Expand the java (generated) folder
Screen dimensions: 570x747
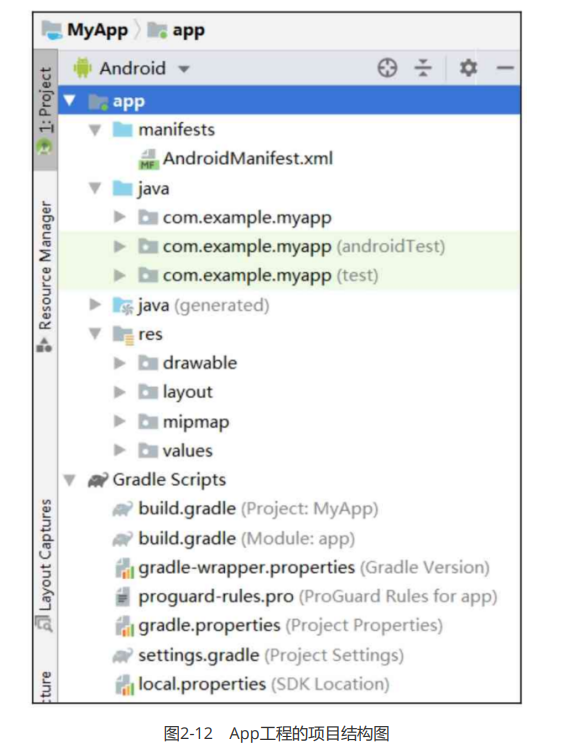[x=95, y=304]
